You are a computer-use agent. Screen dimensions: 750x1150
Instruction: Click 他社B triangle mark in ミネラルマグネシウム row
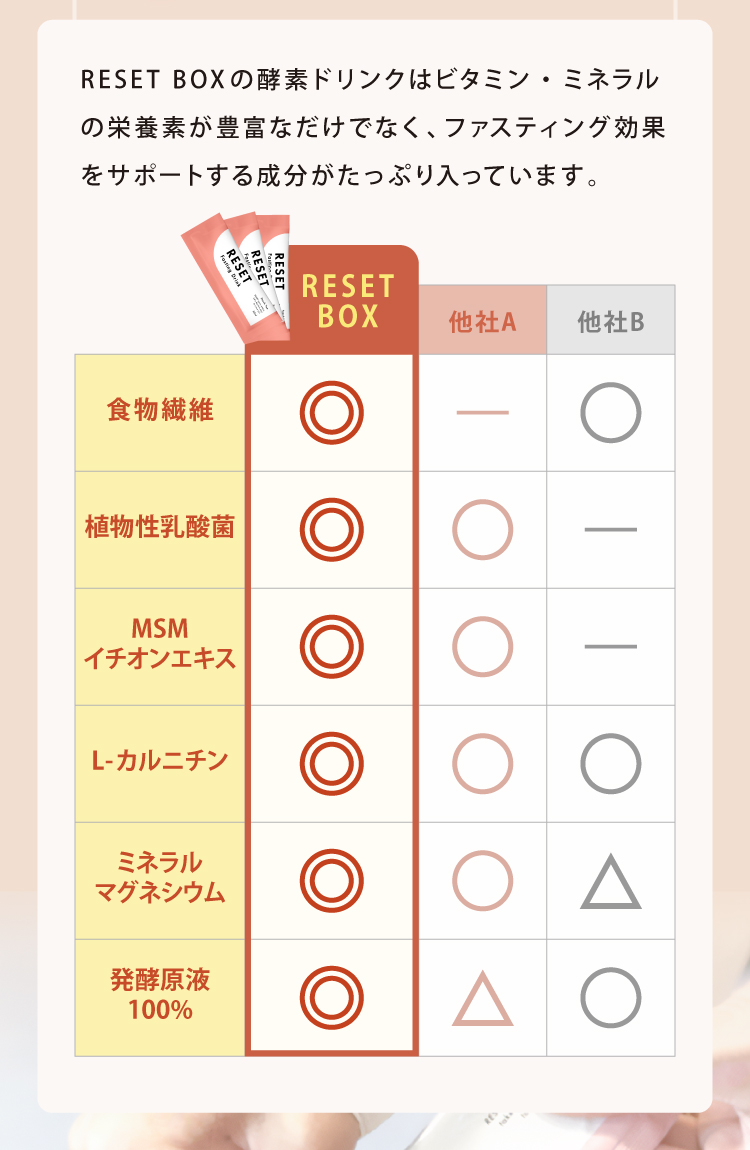[611, 884]
